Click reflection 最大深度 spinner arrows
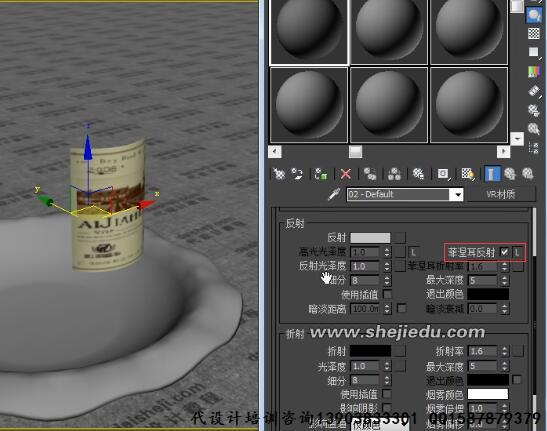The image size is (547, 431). tap(504, 280)
